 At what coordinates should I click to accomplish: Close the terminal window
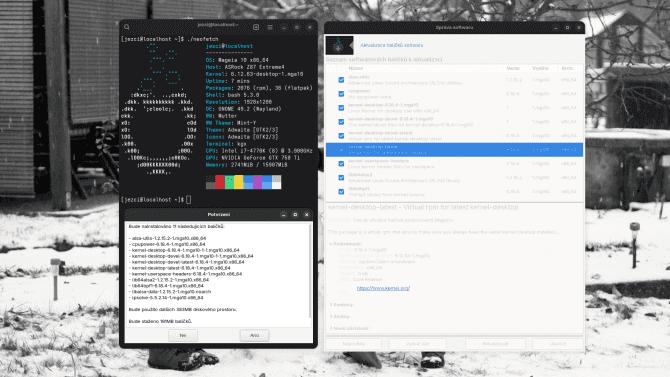(310, 27)
